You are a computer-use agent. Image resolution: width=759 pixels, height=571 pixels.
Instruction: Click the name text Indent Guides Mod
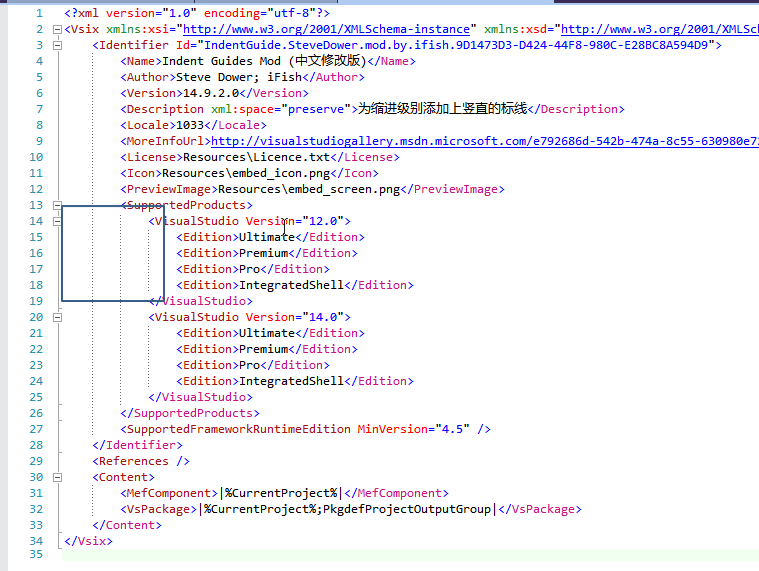click(221, 61)
